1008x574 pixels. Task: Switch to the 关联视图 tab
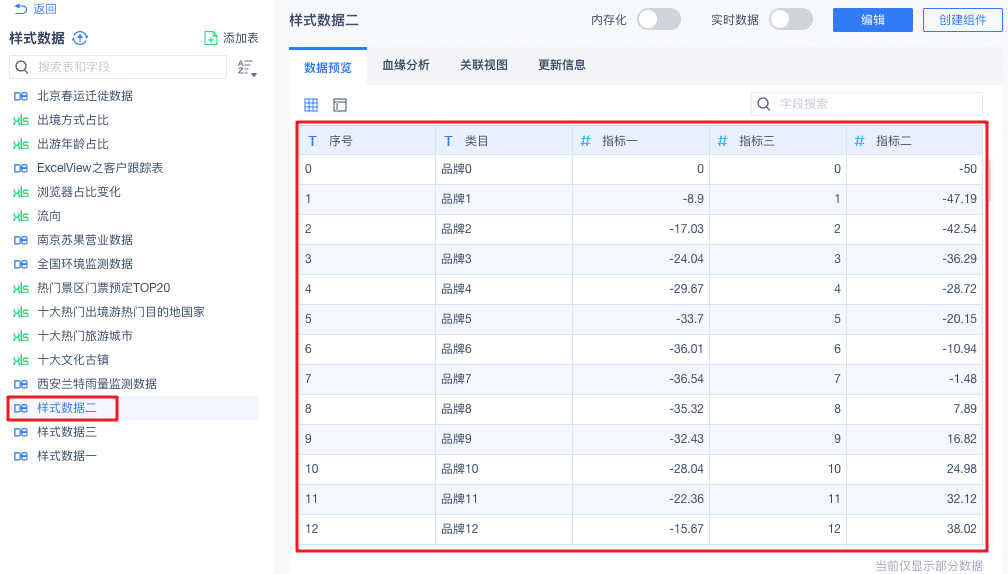click(x=484, y=65)
